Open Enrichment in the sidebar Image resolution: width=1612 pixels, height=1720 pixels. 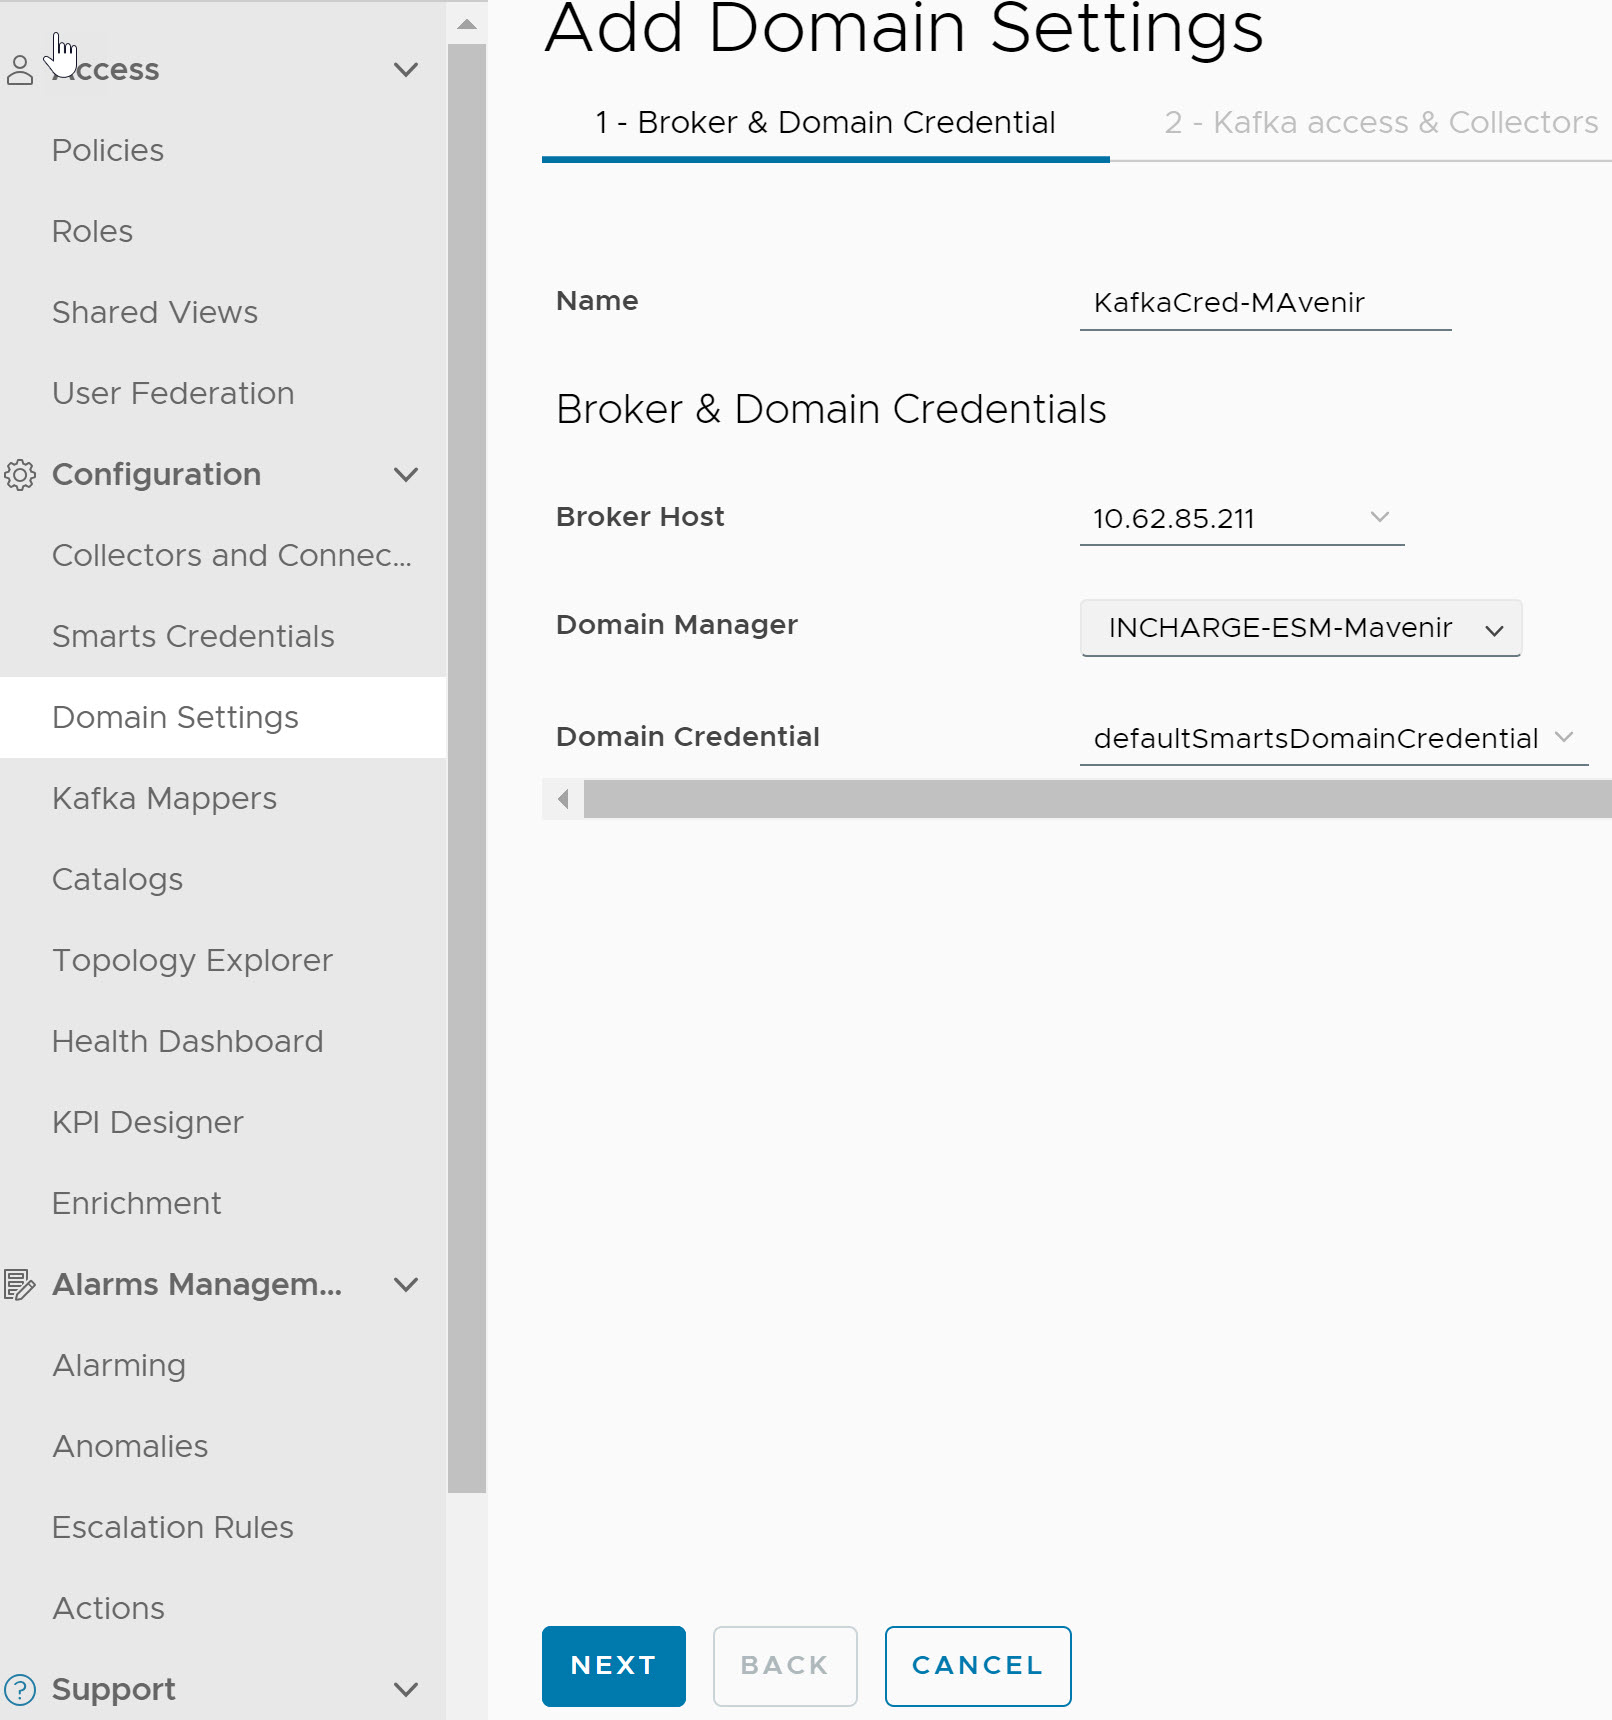point(136,1203)
